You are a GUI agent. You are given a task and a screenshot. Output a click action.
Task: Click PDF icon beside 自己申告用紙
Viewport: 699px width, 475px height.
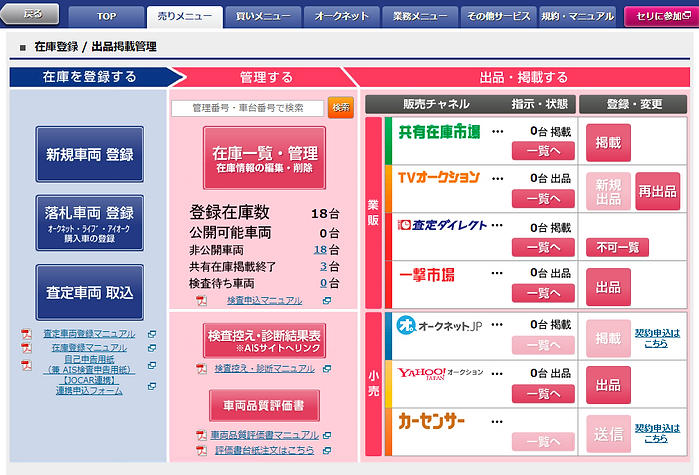26,365
